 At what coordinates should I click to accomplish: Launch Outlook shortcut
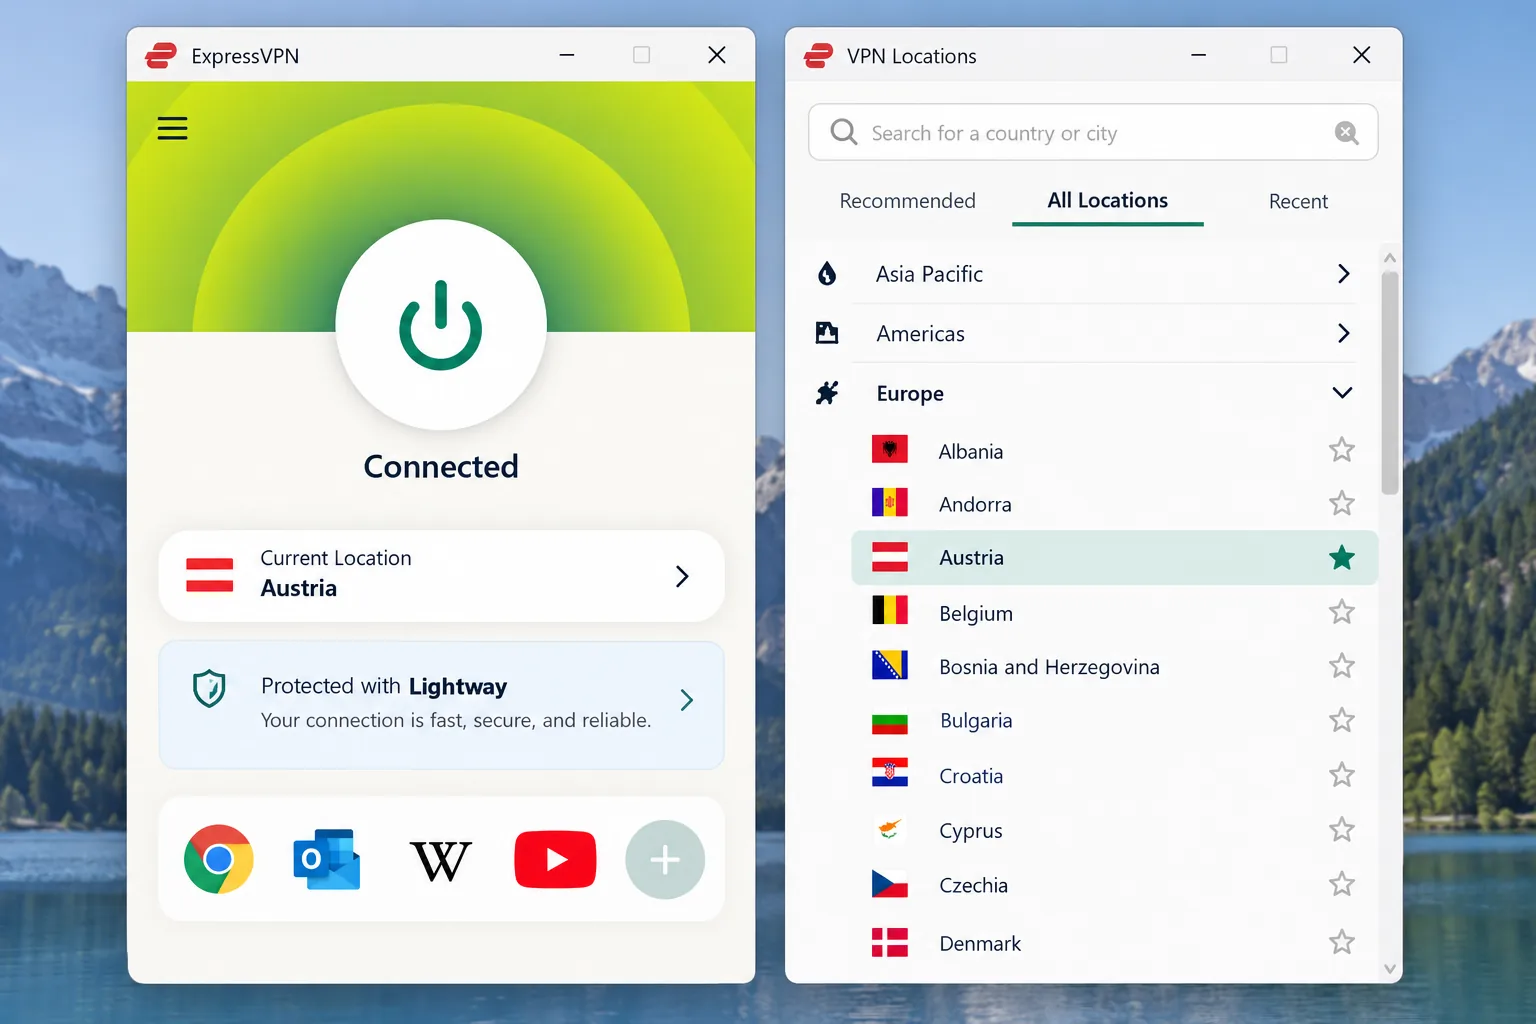(327, 859)
